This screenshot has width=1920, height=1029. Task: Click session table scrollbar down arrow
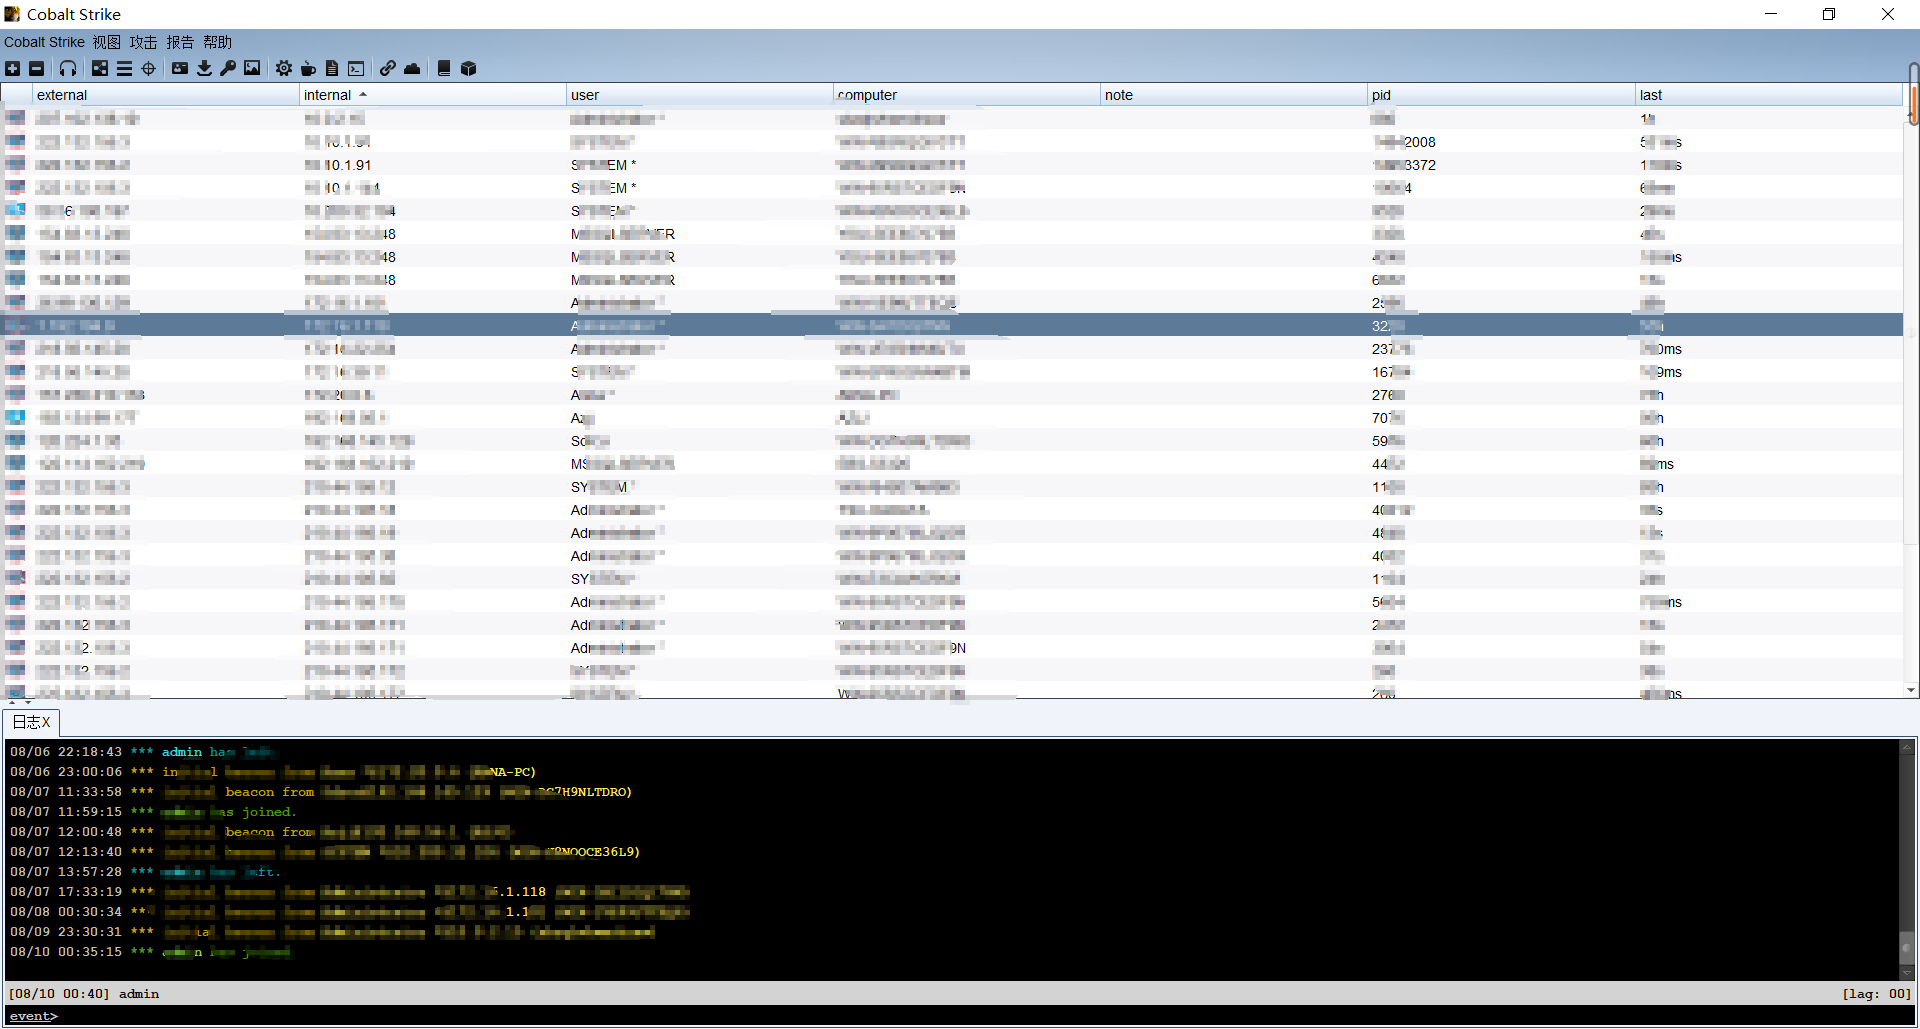[1911, 690]
